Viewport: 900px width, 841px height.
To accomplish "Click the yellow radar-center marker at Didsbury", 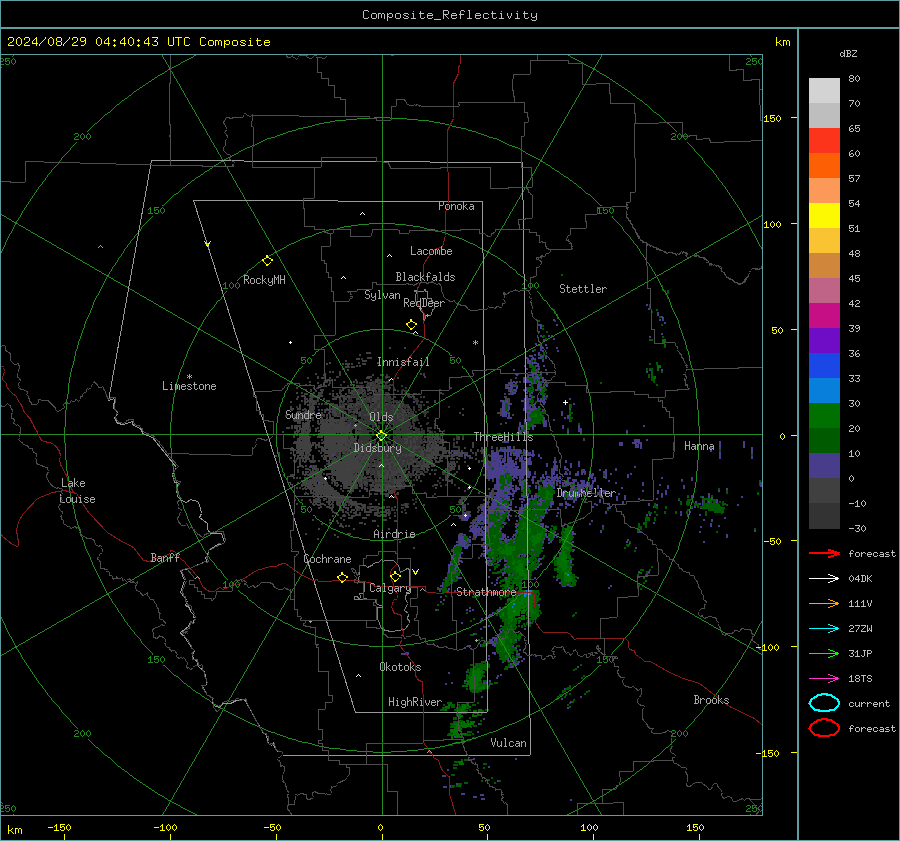I will pos(381,436).
